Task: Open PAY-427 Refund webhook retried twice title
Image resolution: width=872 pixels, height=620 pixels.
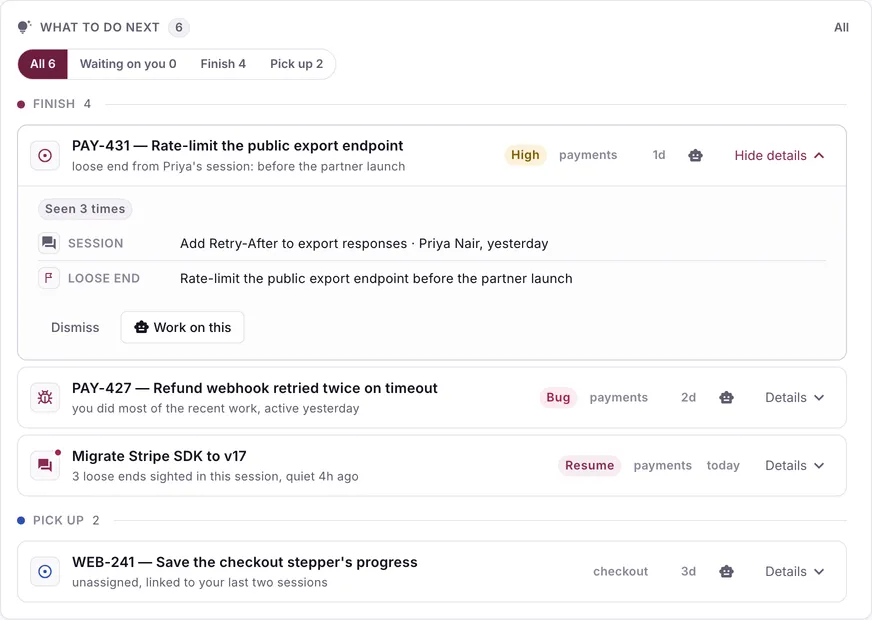Action: [255, 388]
